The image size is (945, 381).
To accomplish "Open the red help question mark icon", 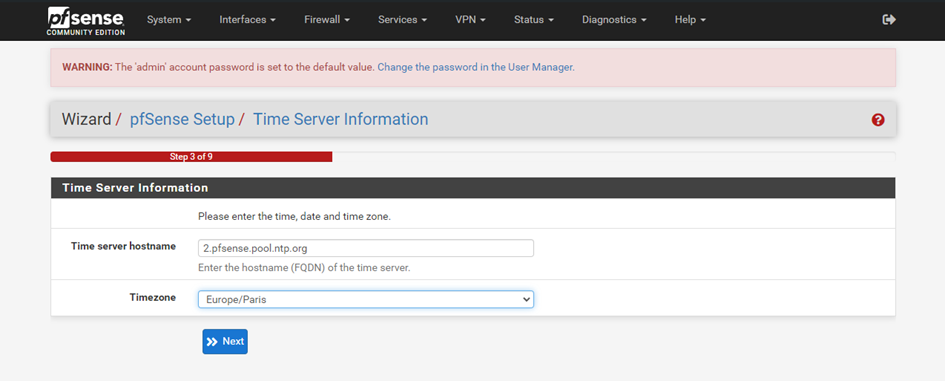I will tap(878, 120).
